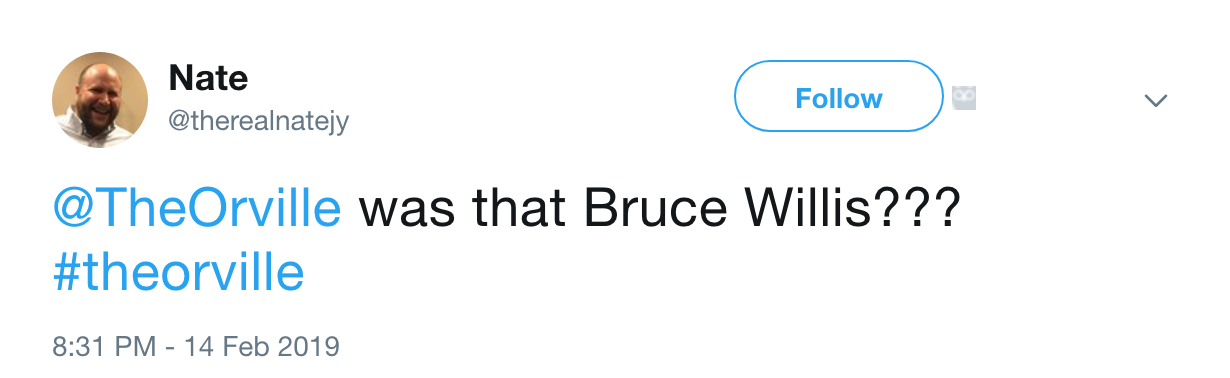Open the @TheOrville mention link
This screenshot has width=1230, height=378.
(x=197, y=210)
